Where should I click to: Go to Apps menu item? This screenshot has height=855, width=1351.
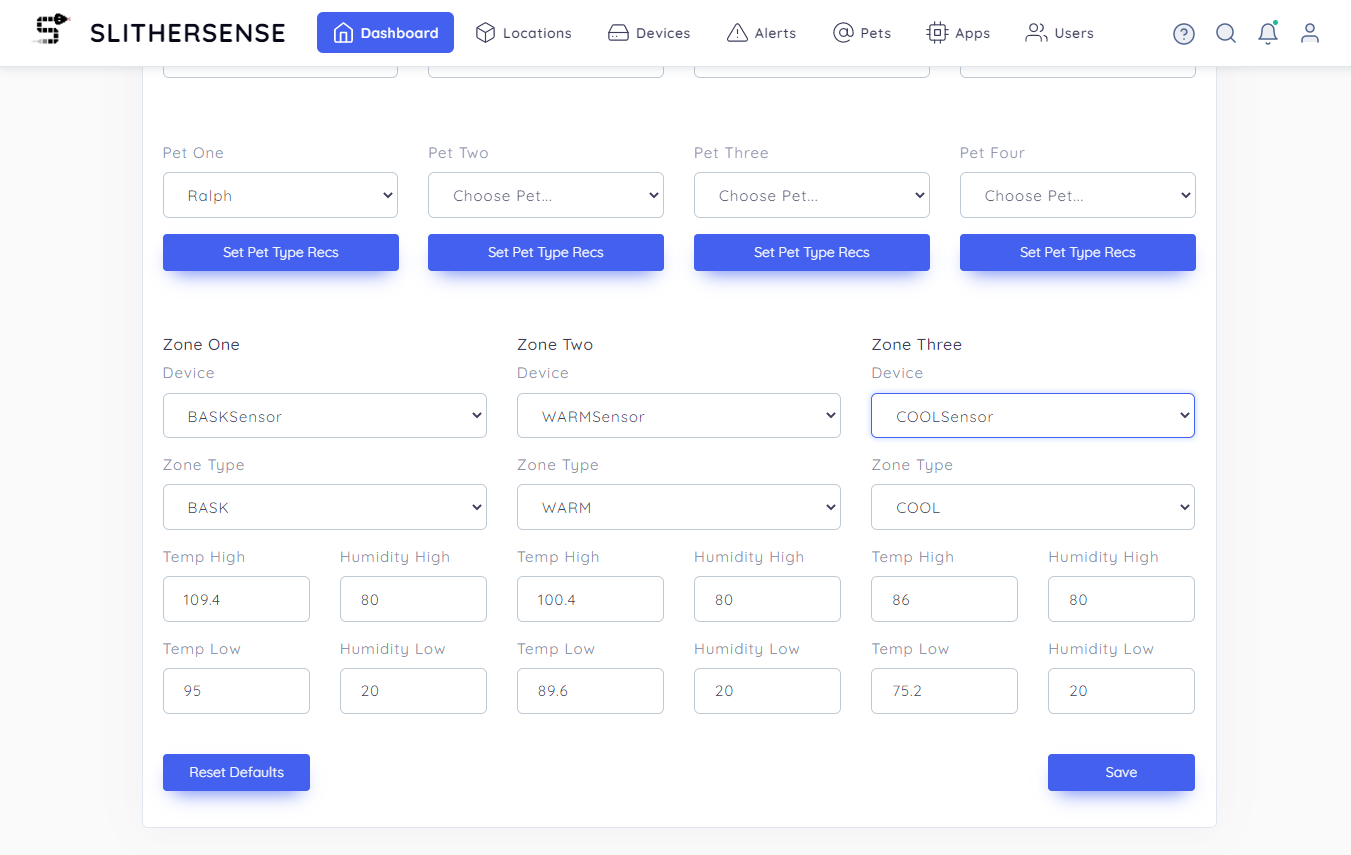click(958, 33)
